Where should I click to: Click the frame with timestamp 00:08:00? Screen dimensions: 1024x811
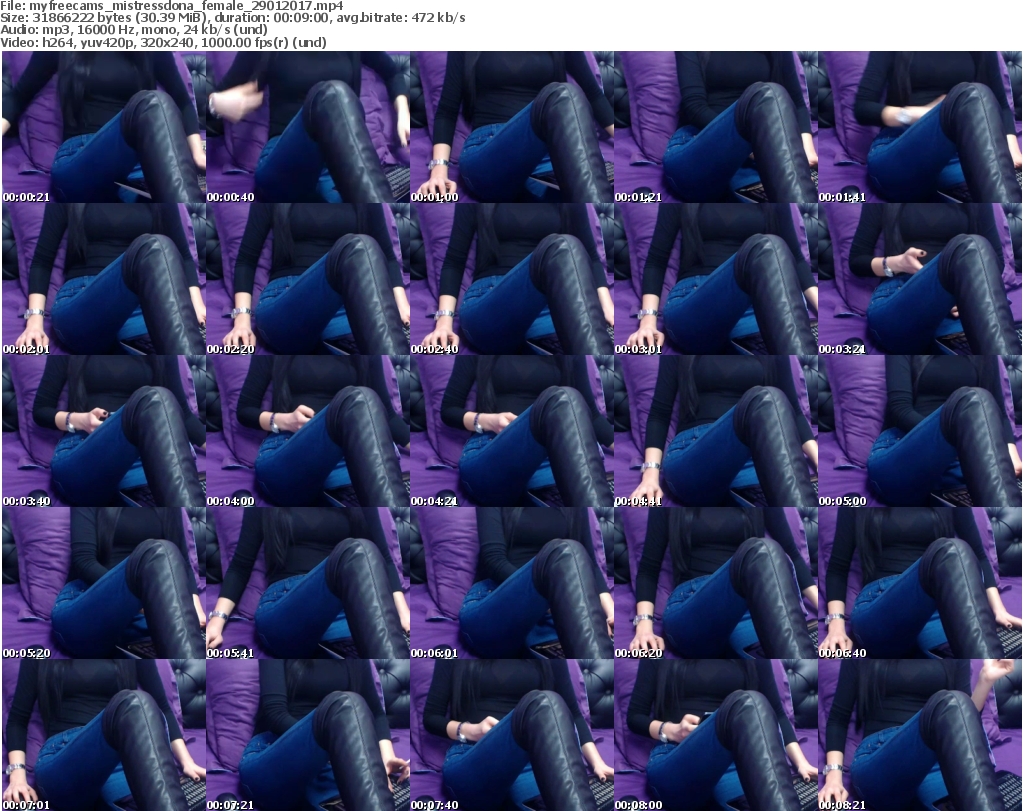coord(715,735)
